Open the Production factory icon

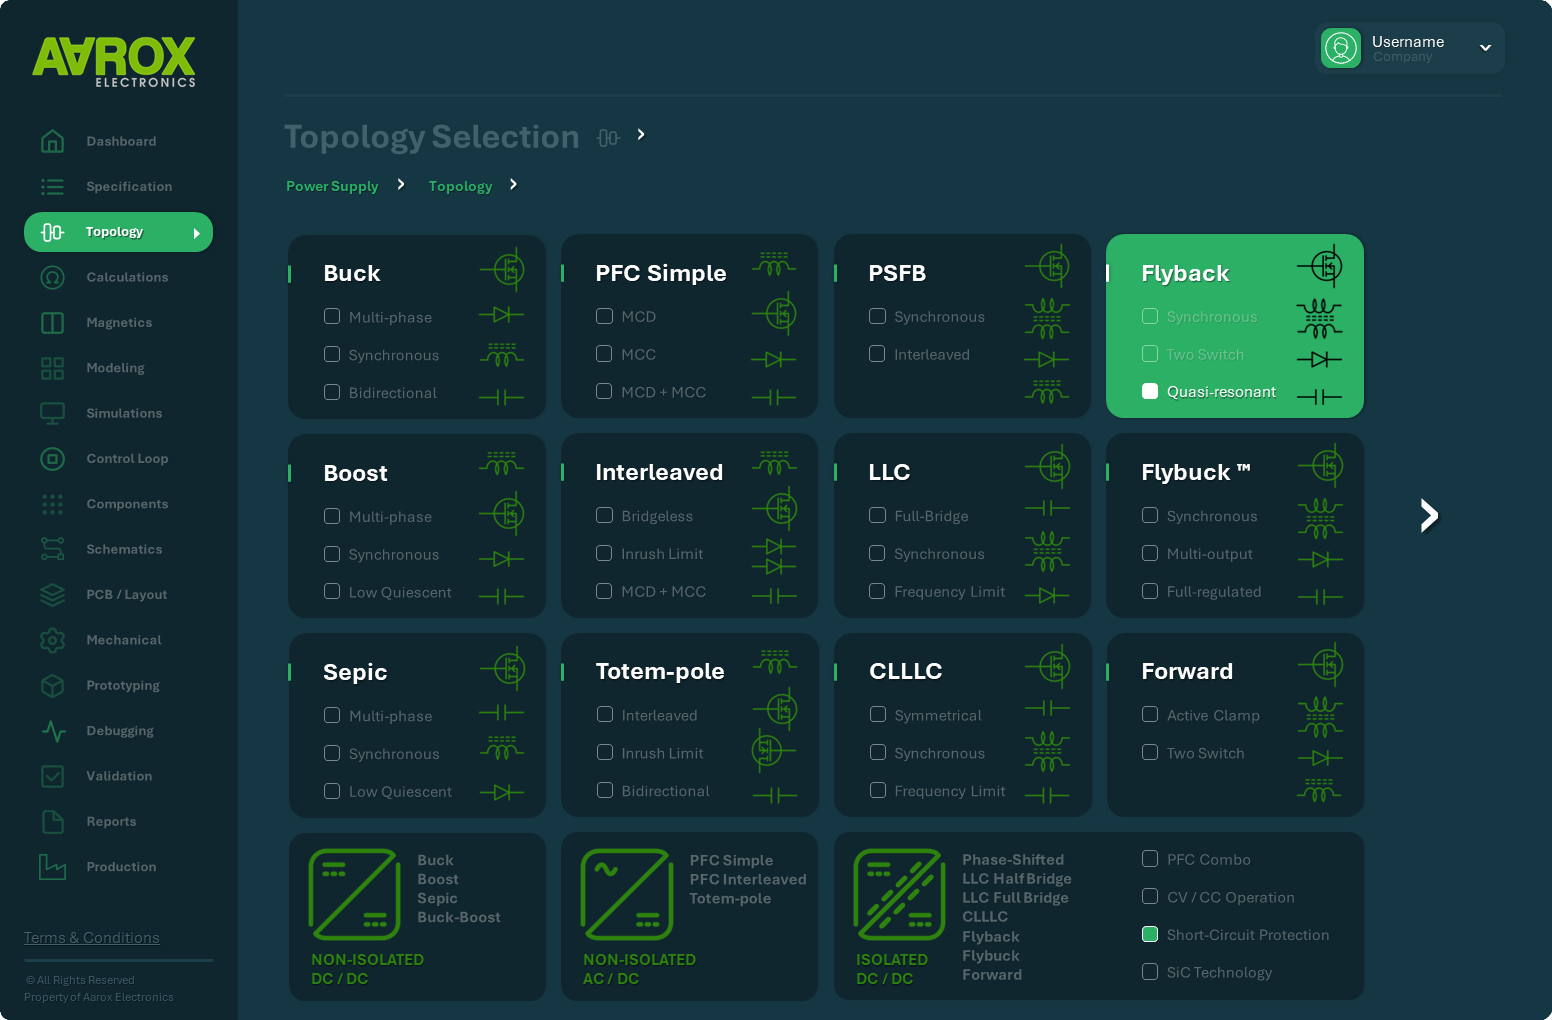pos(52,867)
